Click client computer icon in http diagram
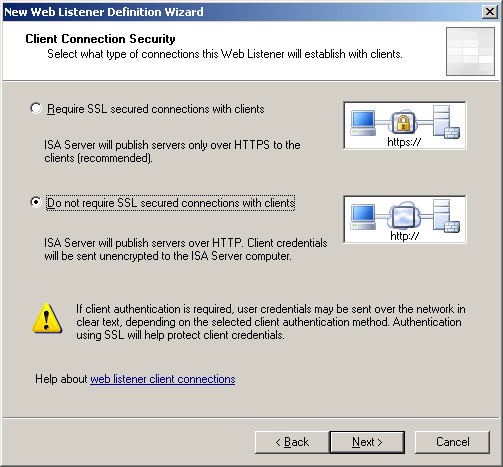 pyautogui.click(x=363, y=217)
